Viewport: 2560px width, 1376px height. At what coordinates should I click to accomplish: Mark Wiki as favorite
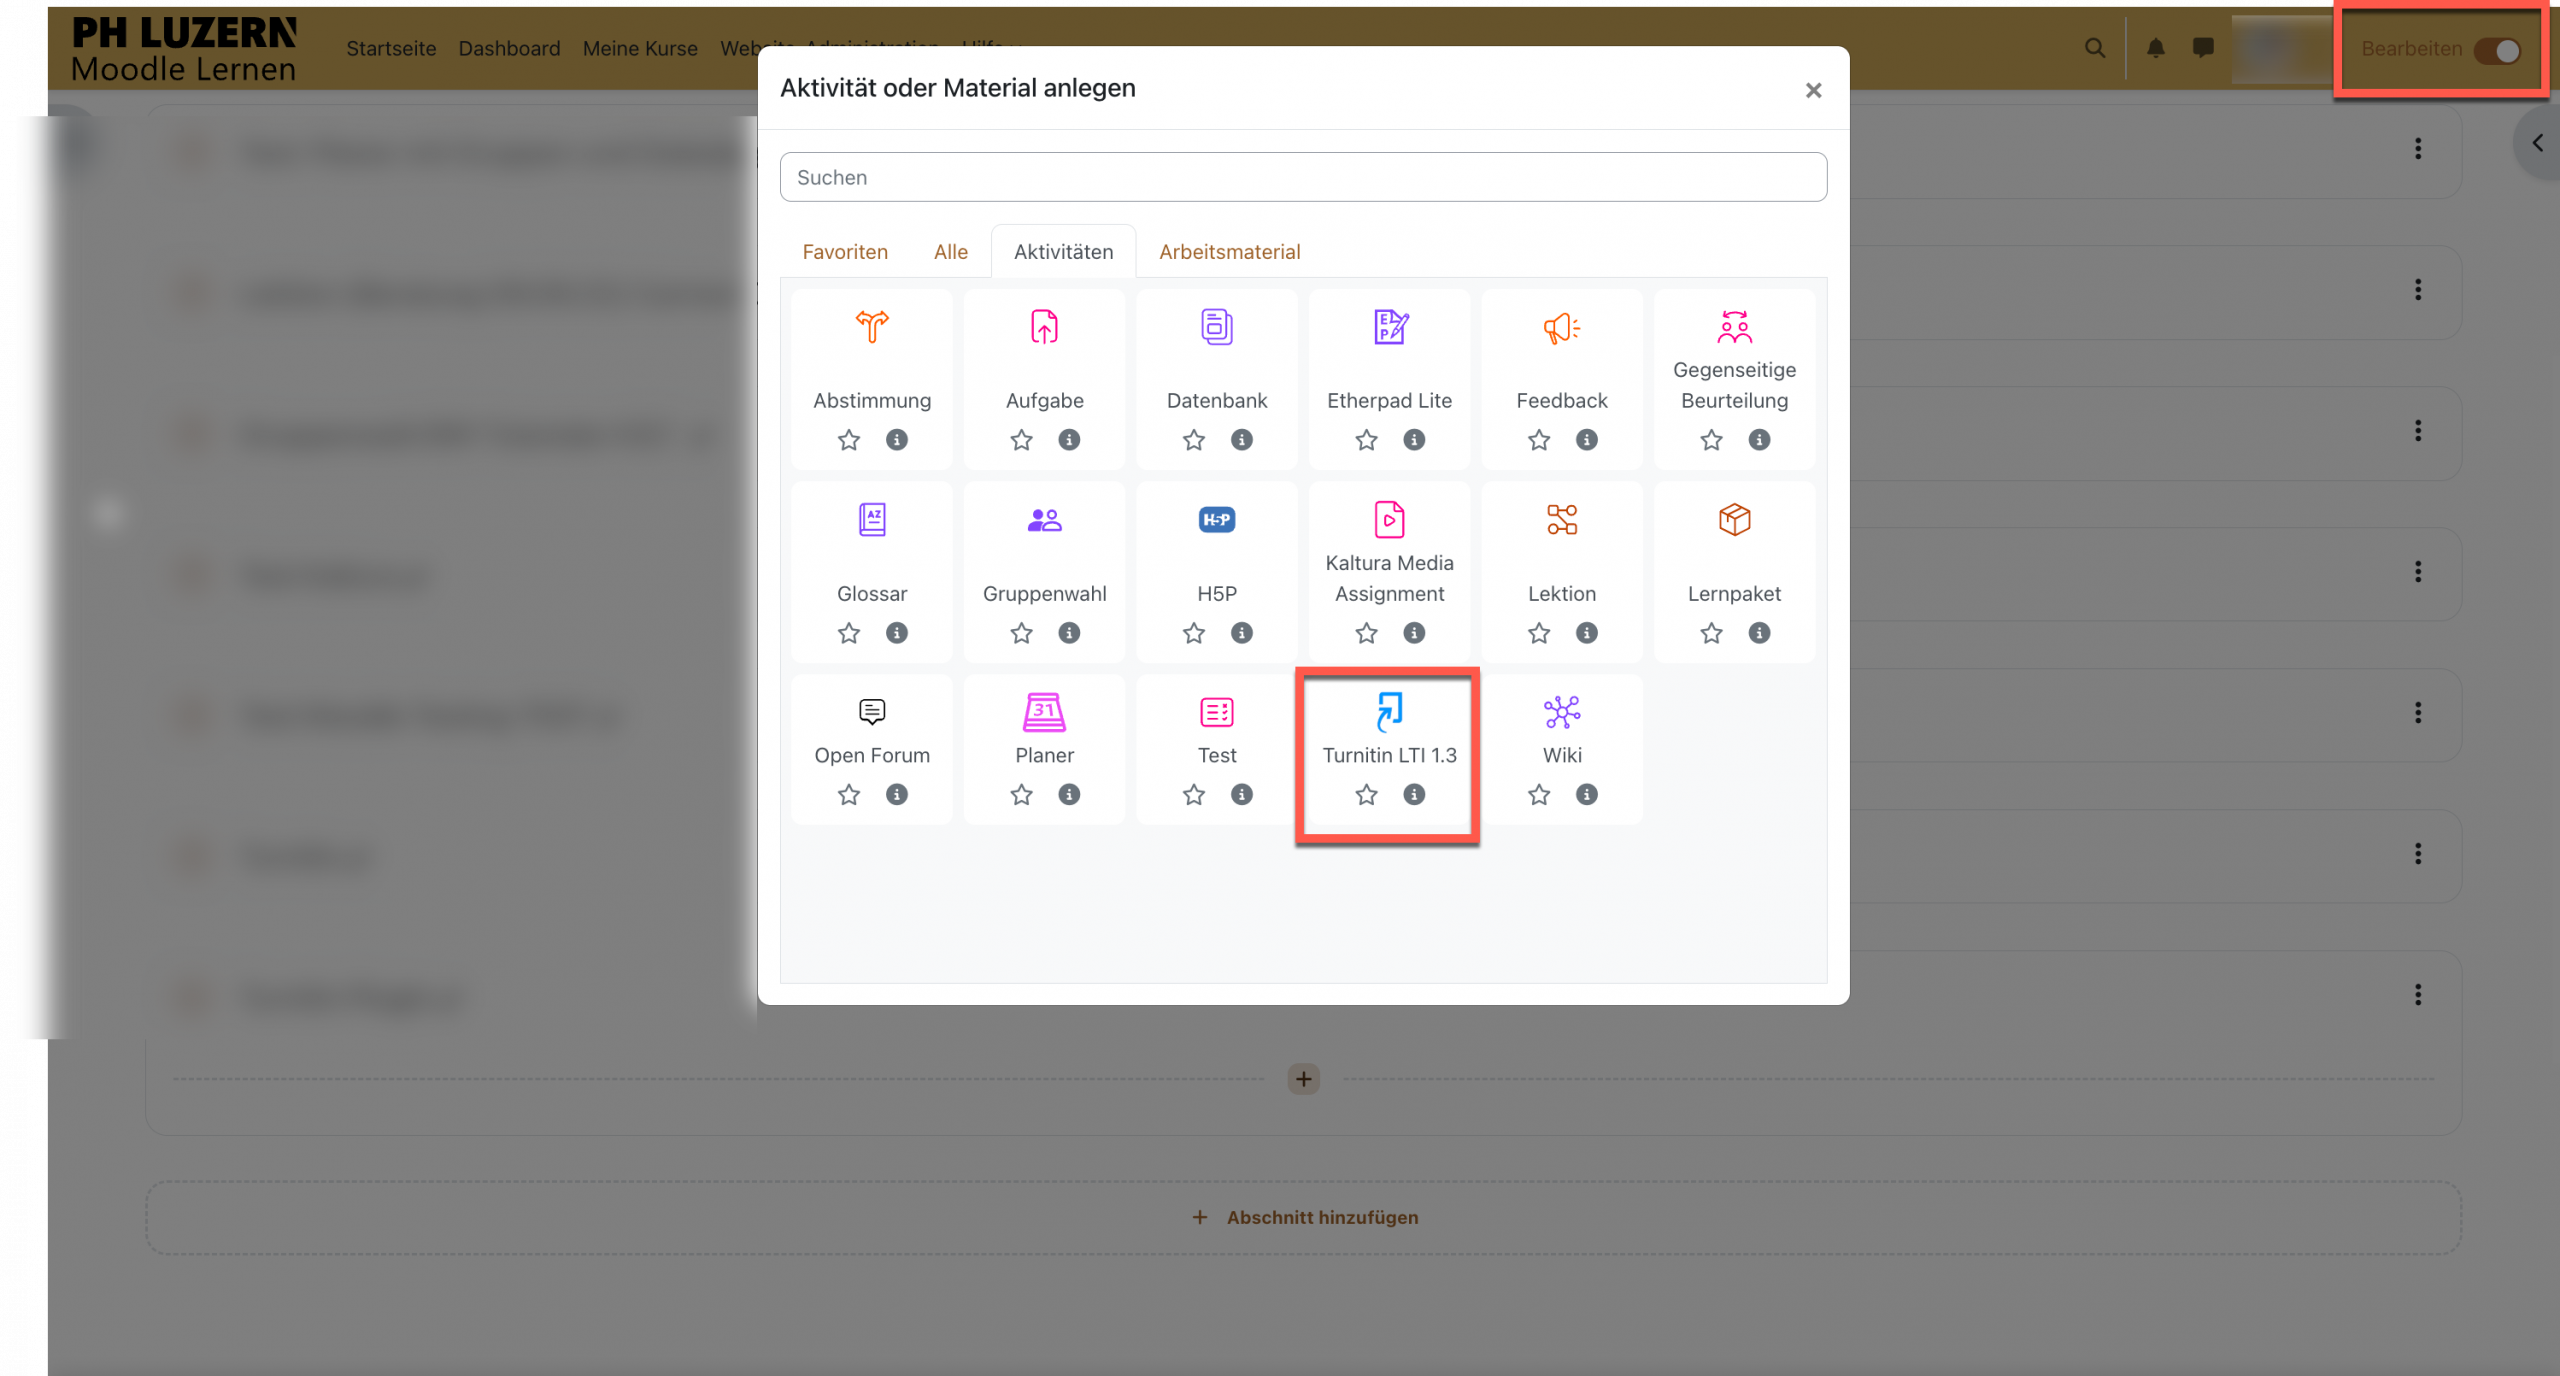1539,795
